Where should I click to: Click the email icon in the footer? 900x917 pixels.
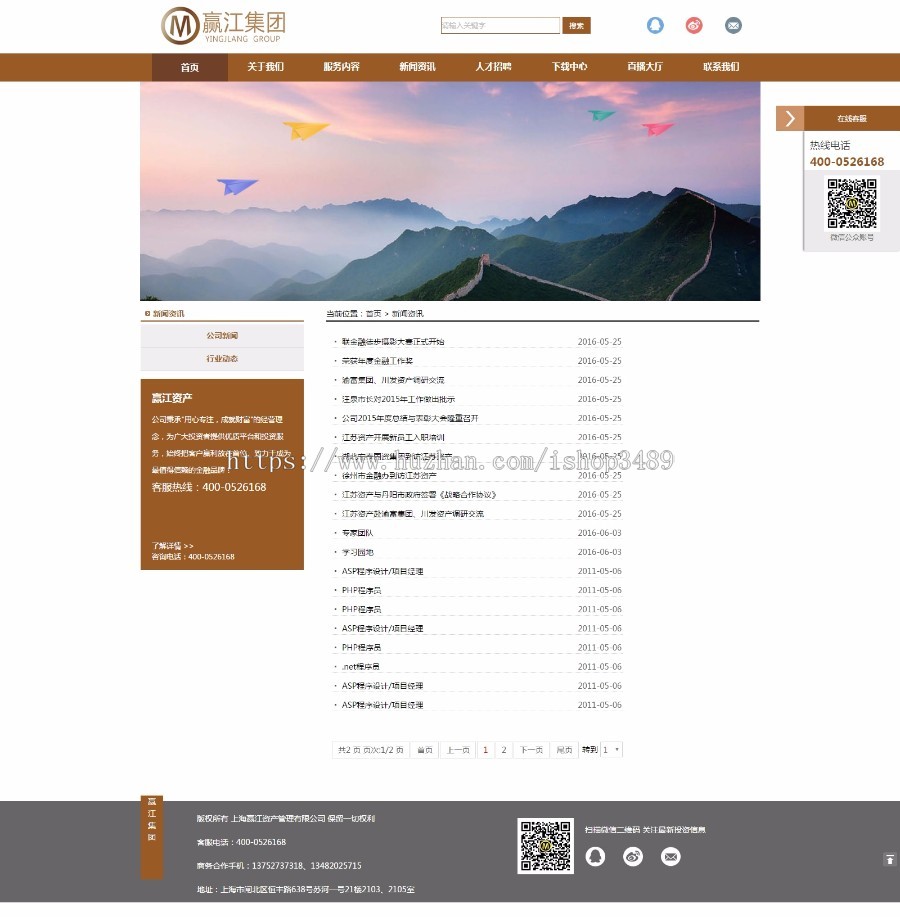click(671, 857)
